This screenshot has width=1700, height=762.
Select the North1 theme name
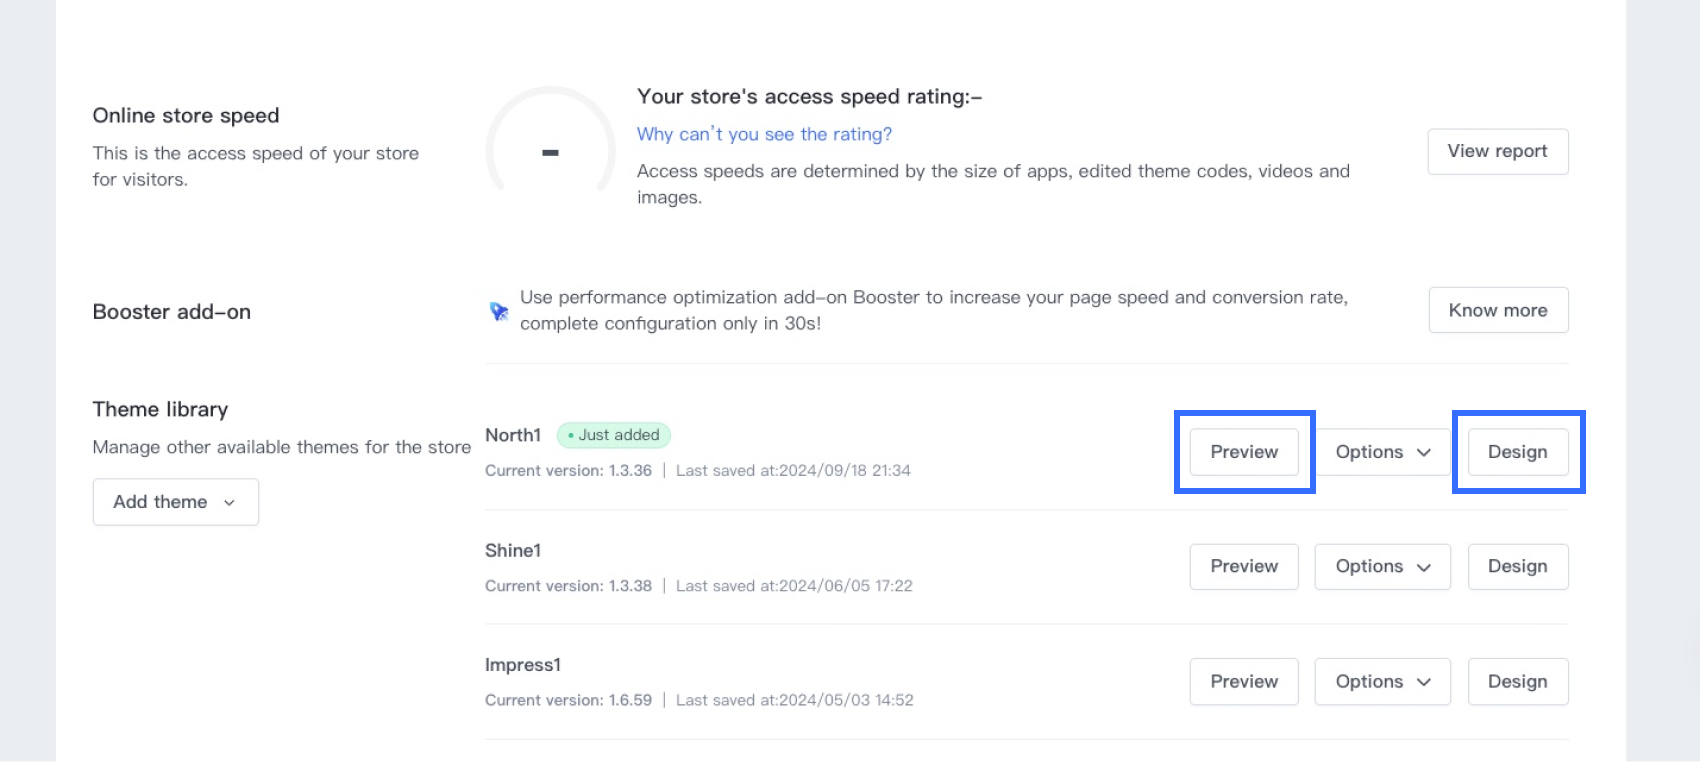click(x=512, y=435)
